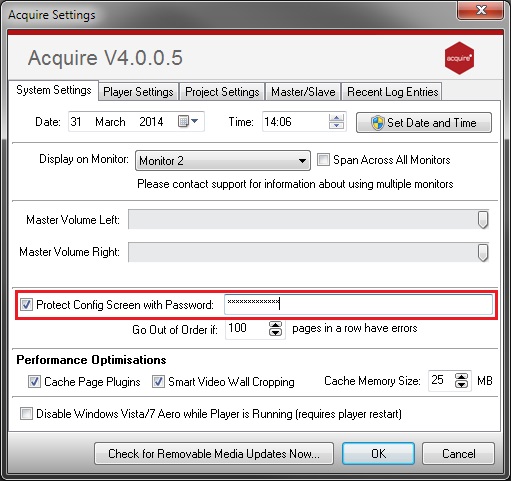Toggle Protect Config Screen with Password checkbox
Image resolution: width=511 pixels, height=481 pixels.
26,304
